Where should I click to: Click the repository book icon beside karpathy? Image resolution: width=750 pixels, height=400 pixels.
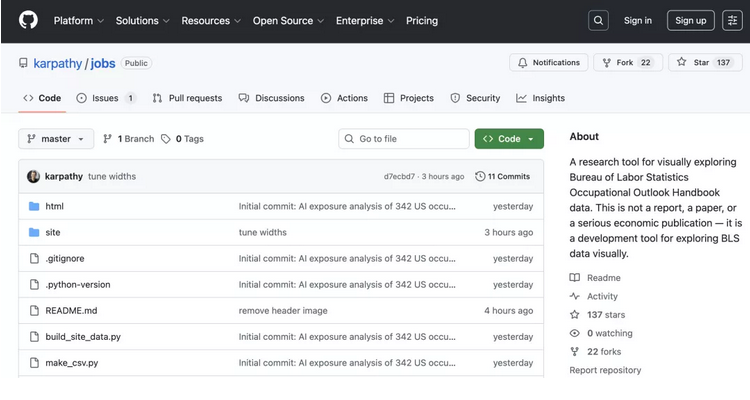[23, 63]
